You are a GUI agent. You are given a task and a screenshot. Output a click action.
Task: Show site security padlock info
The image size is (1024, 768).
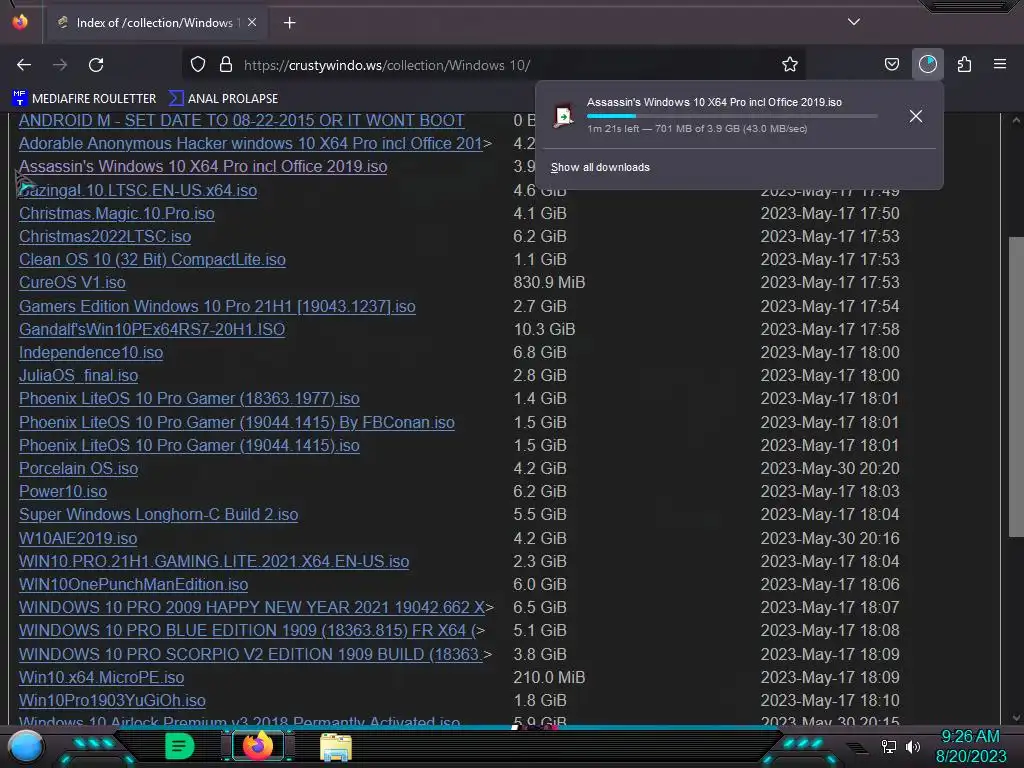[x=226, y=65]
